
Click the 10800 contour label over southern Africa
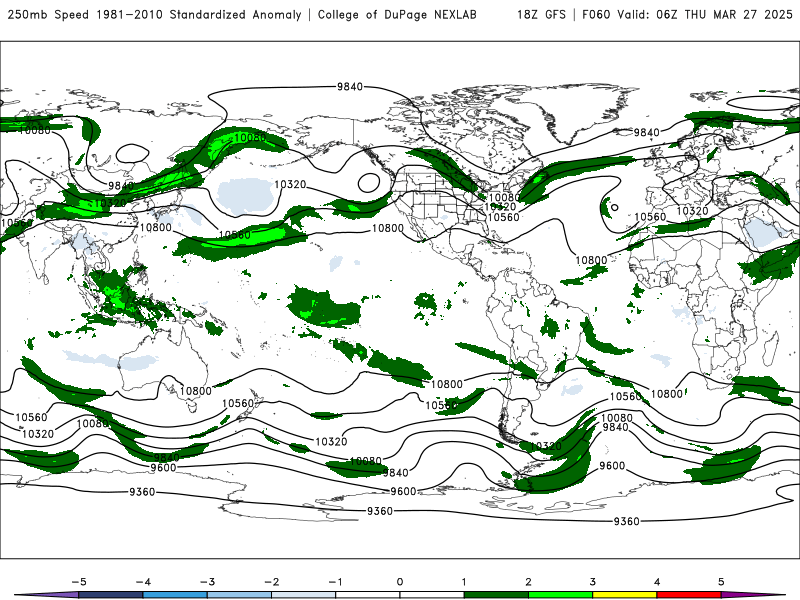pyautogui.click(x=666, y=394)
